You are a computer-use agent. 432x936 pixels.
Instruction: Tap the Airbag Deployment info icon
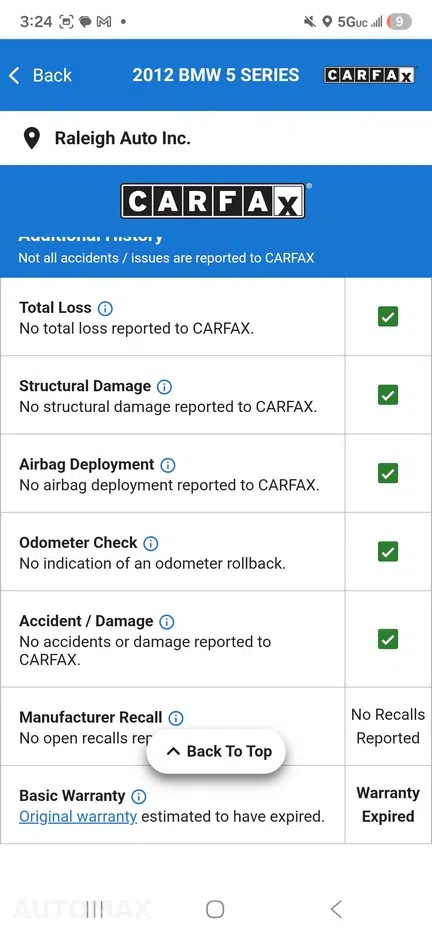pos(168,465)
